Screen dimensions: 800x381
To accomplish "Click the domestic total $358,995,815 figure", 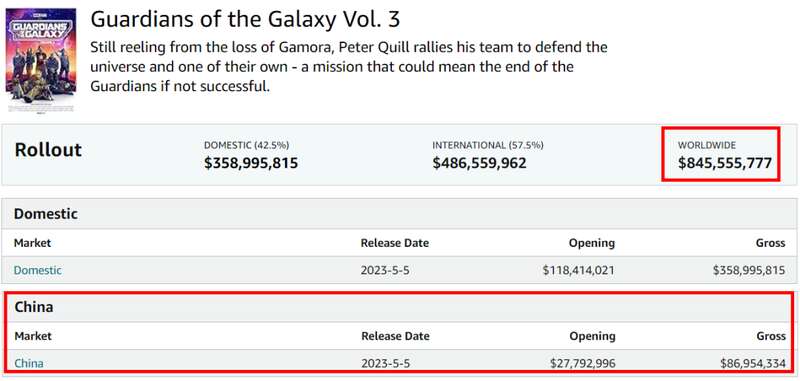I will tap(251, 163).
